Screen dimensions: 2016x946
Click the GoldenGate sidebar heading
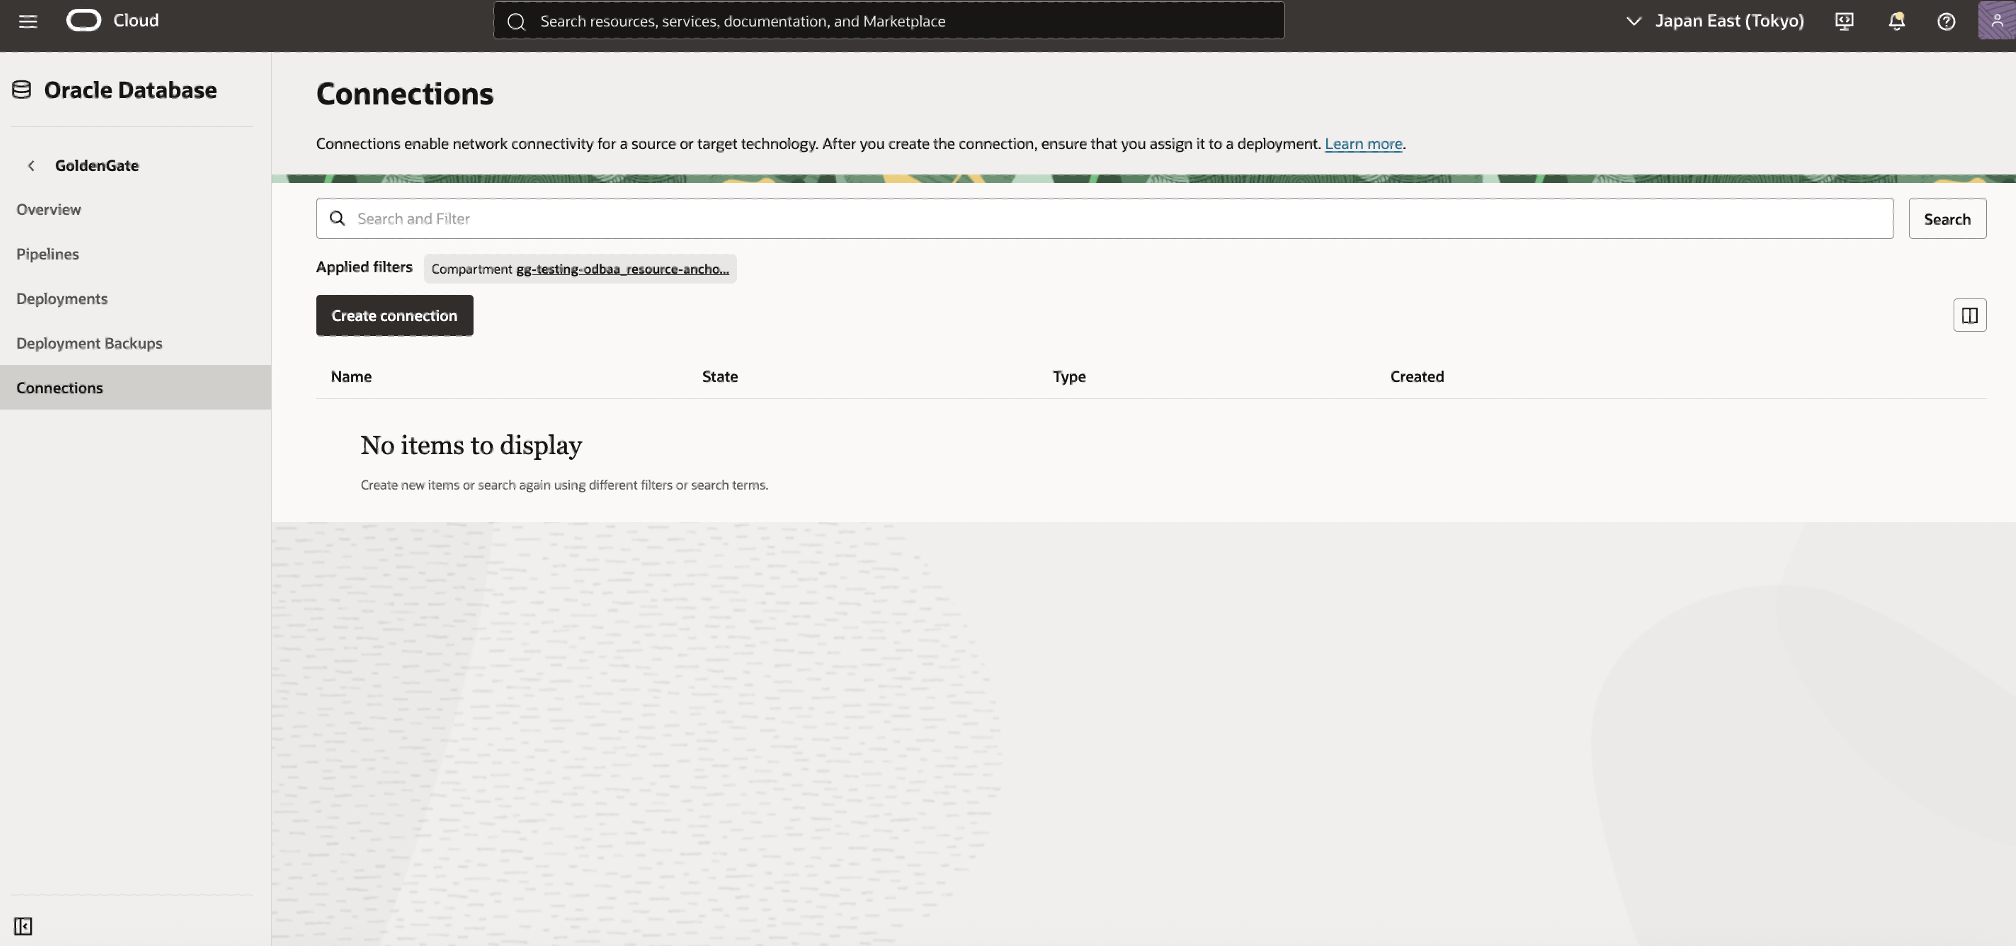pyautogui.click(x=97, y=166)
